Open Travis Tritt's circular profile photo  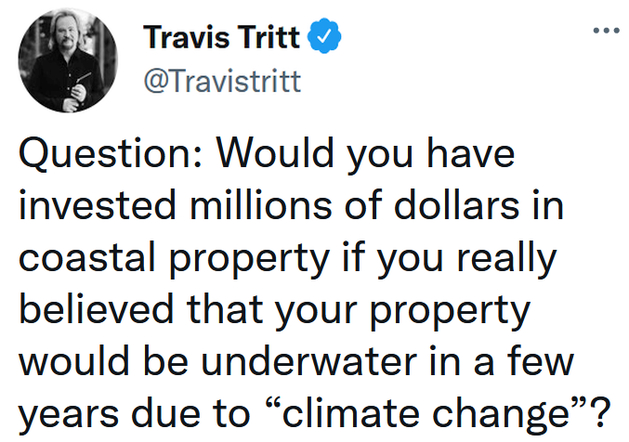pos(68,61)
